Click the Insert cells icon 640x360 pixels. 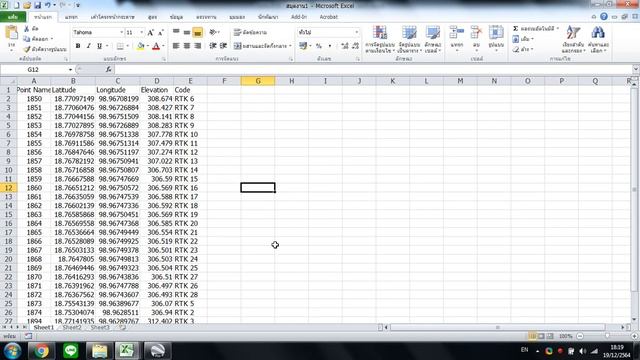(457, 32)
